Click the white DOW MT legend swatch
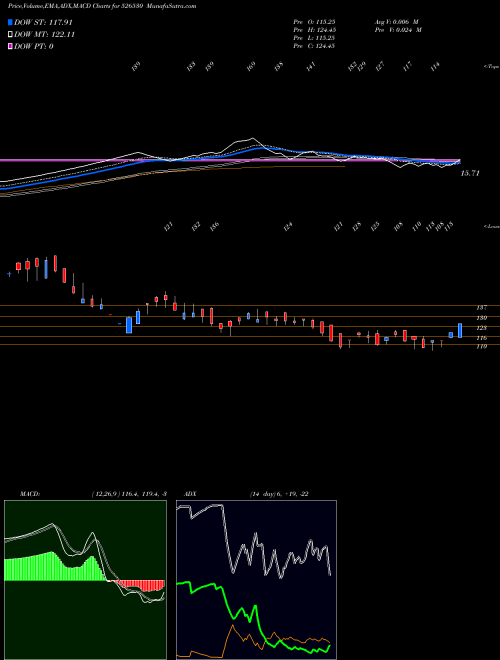This screenshot has width=500, height=660. (10, 35)
